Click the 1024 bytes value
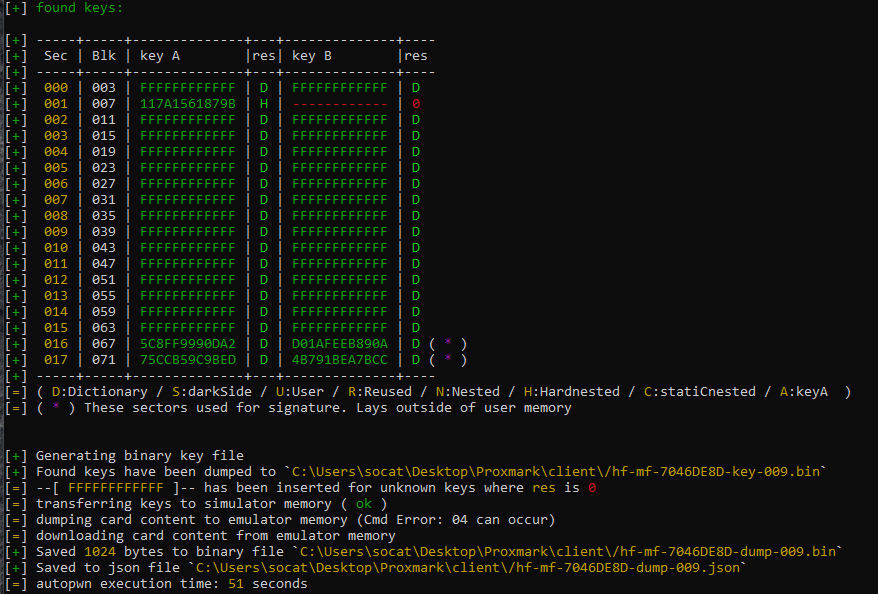Viewport: 878px width, 594px height. [x=100, y=552]
